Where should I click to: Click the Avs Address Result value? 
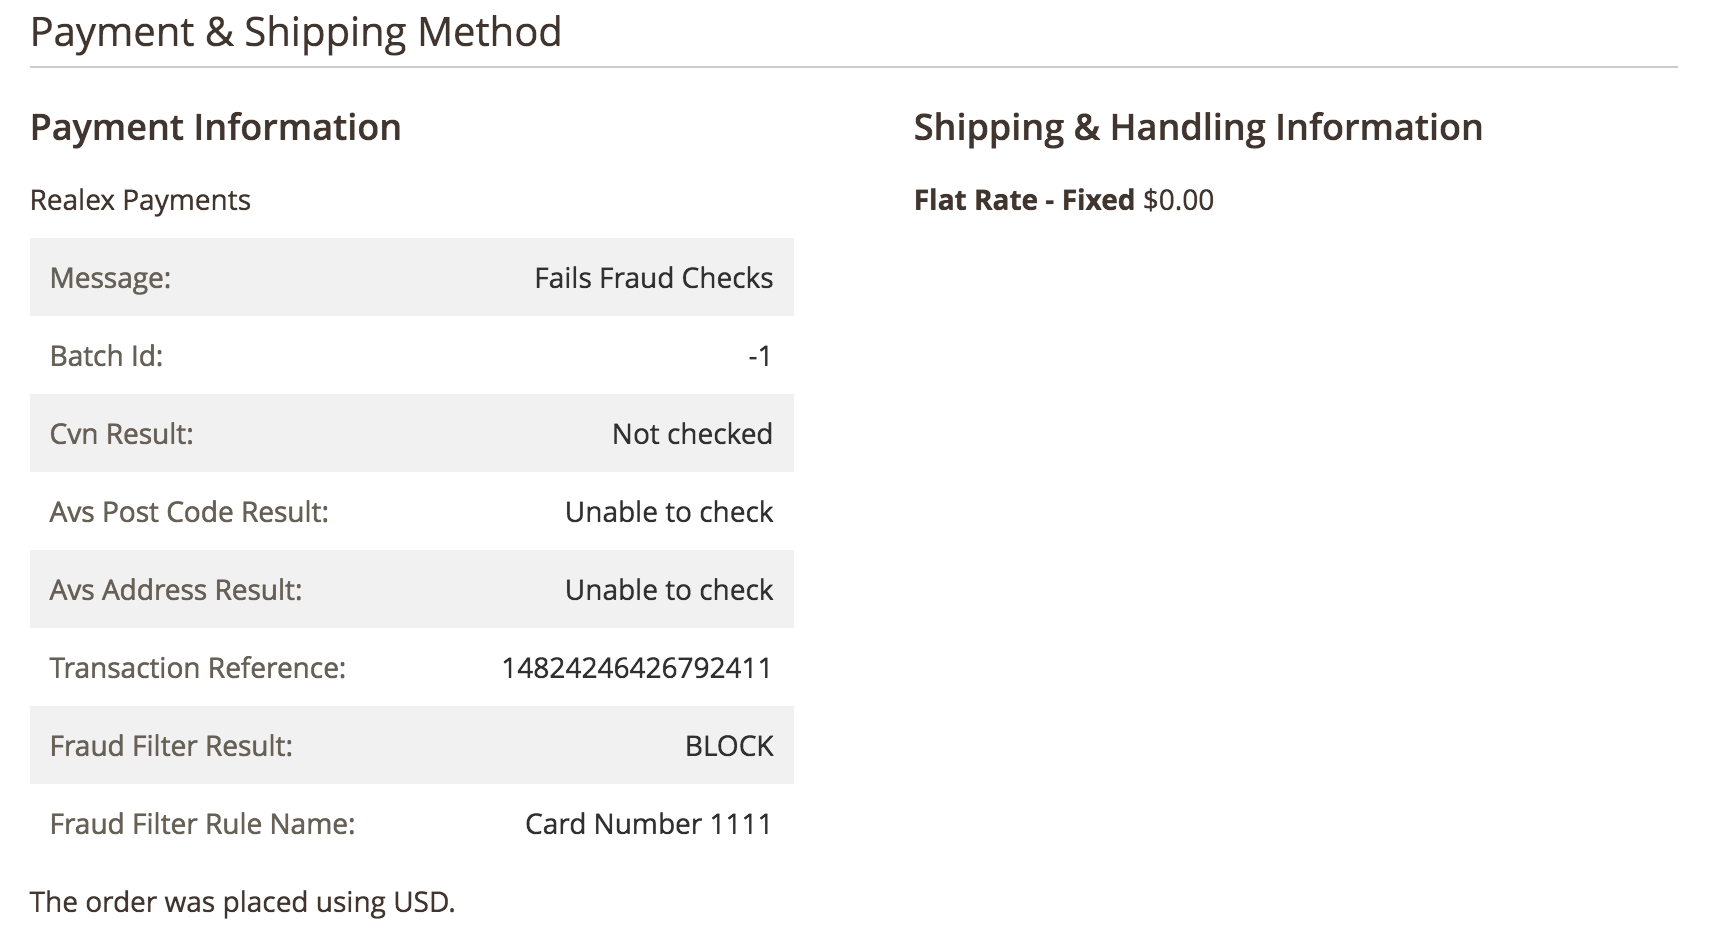669,589
